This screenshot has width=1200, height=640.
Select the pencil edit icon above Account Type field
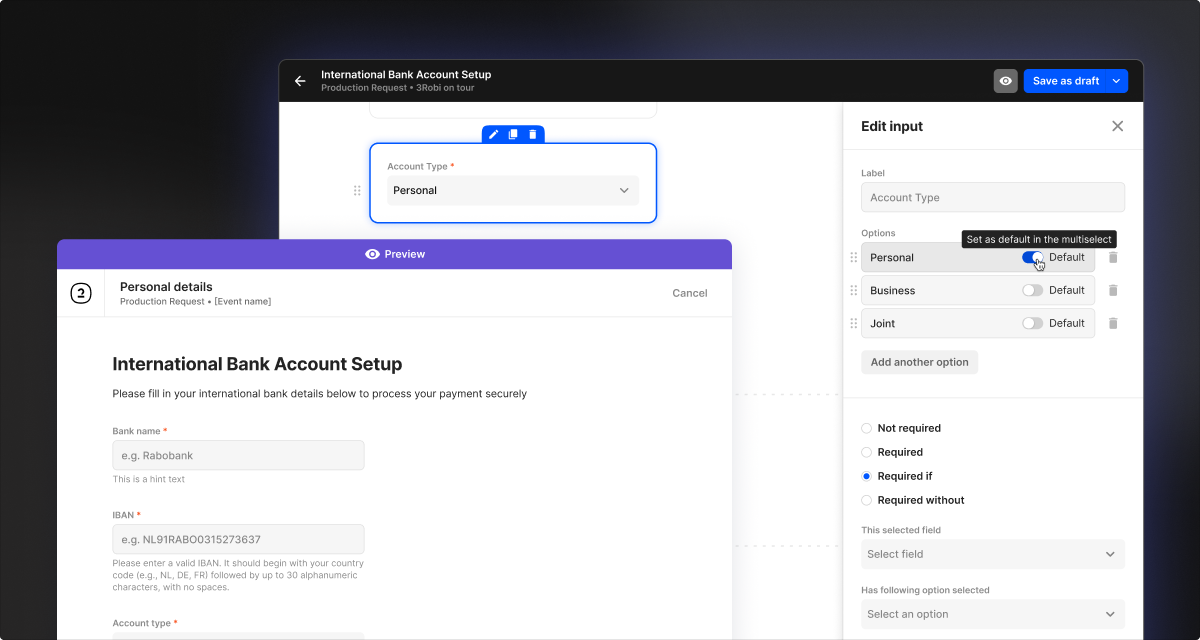492,133
